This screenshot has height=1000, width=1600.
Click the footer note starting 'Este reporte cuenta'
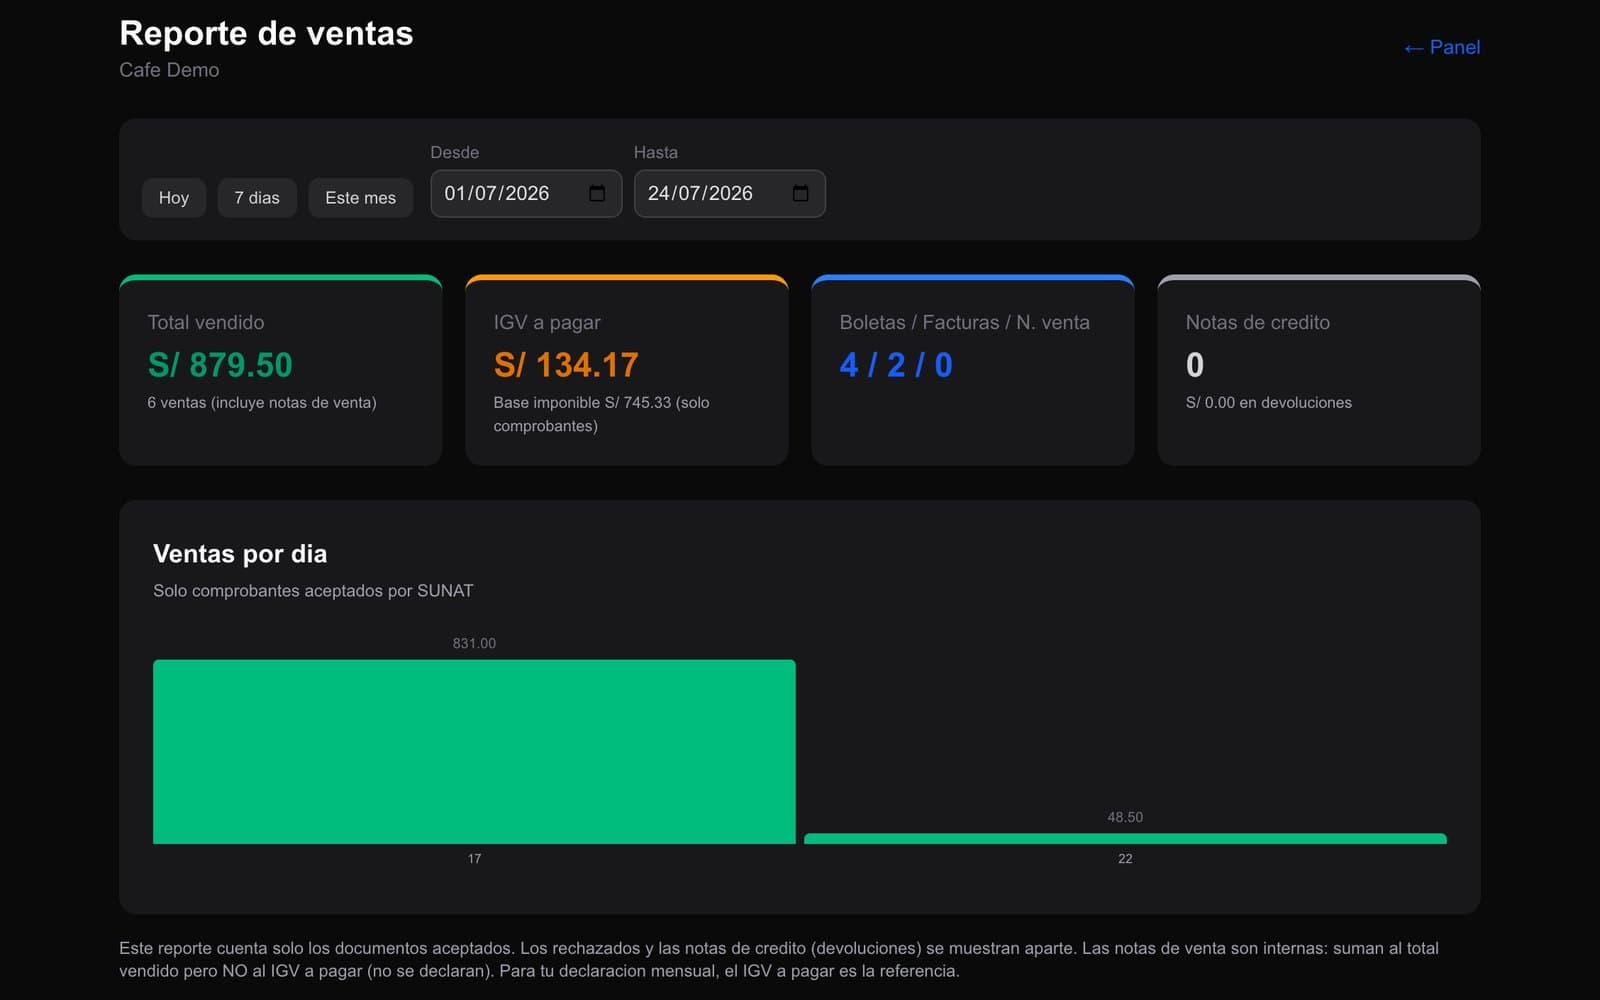[779, 959]
